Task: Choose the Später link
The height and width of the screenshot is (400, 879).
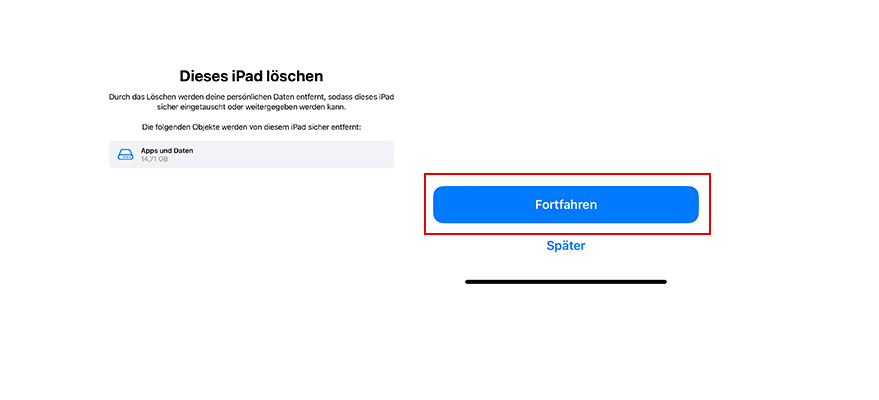Action: point(565,246)
